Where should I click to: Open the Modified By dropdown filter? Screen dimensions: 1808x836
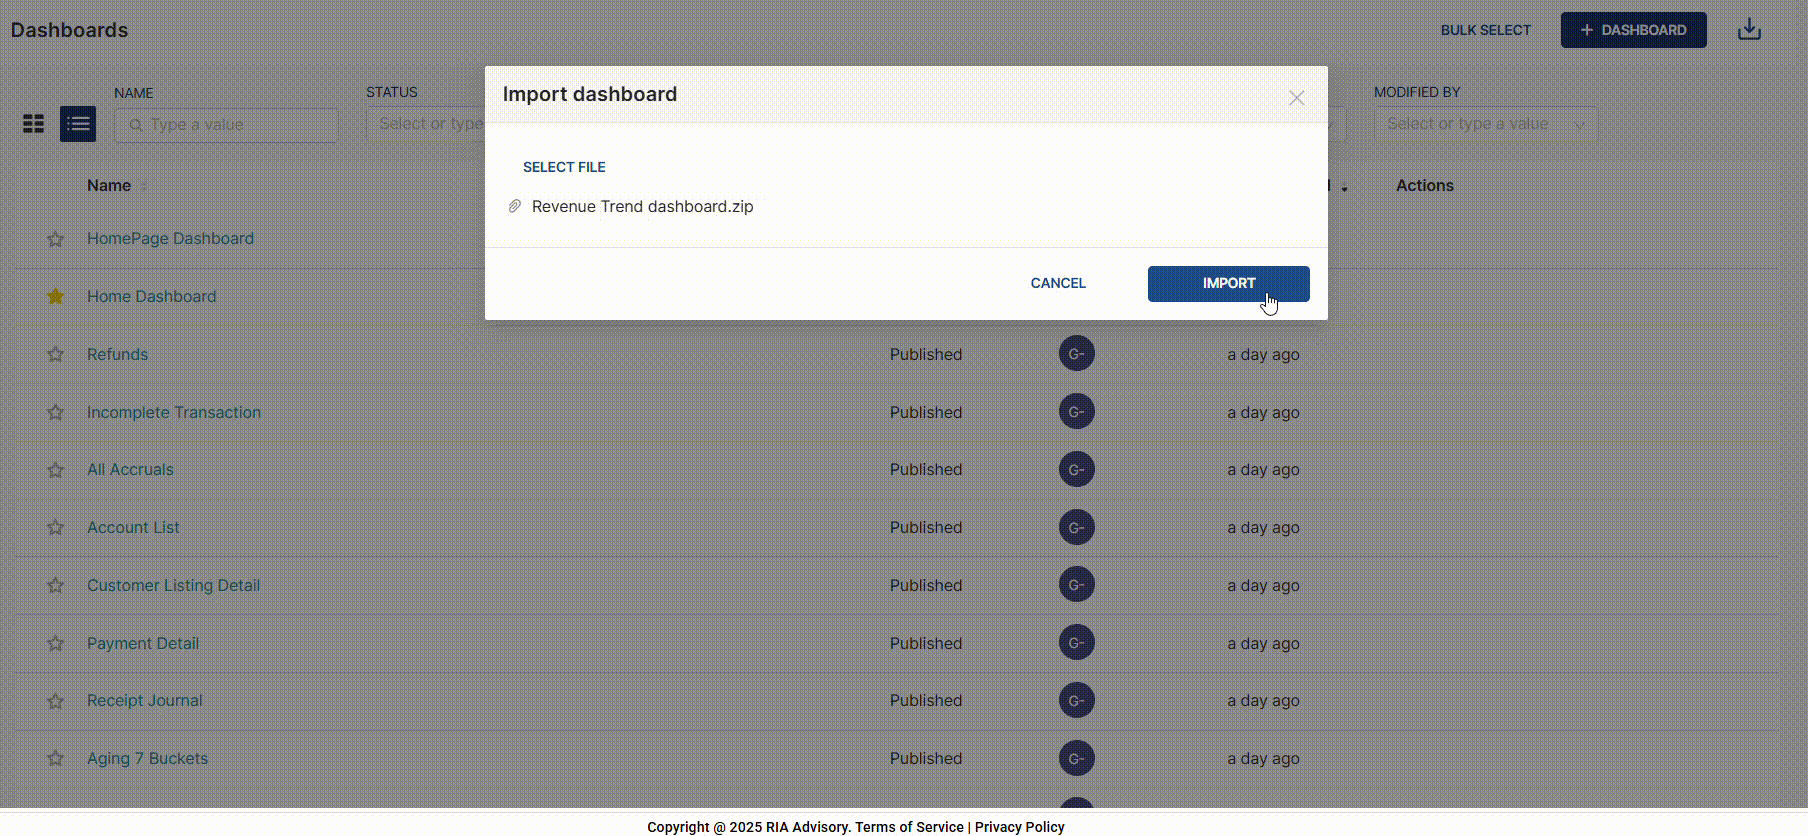pos(1484,124)
